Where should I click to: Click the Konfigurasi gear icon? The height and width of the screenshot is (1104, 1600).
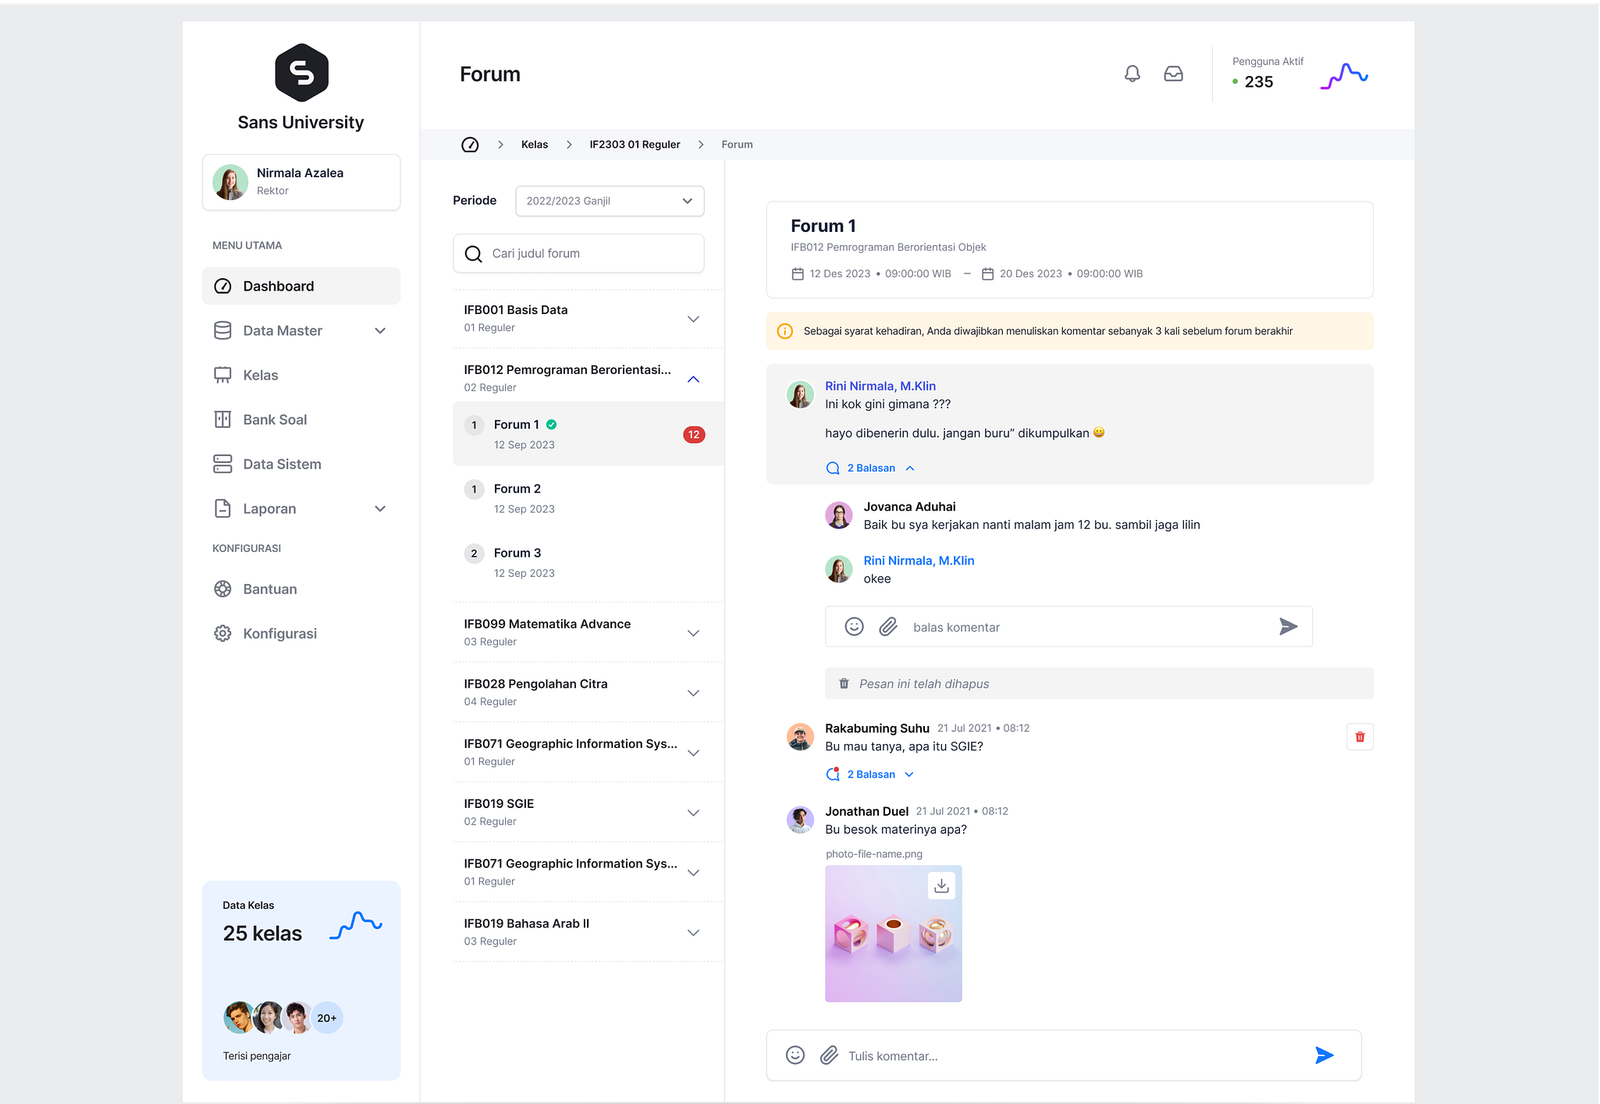pos(223,634)
